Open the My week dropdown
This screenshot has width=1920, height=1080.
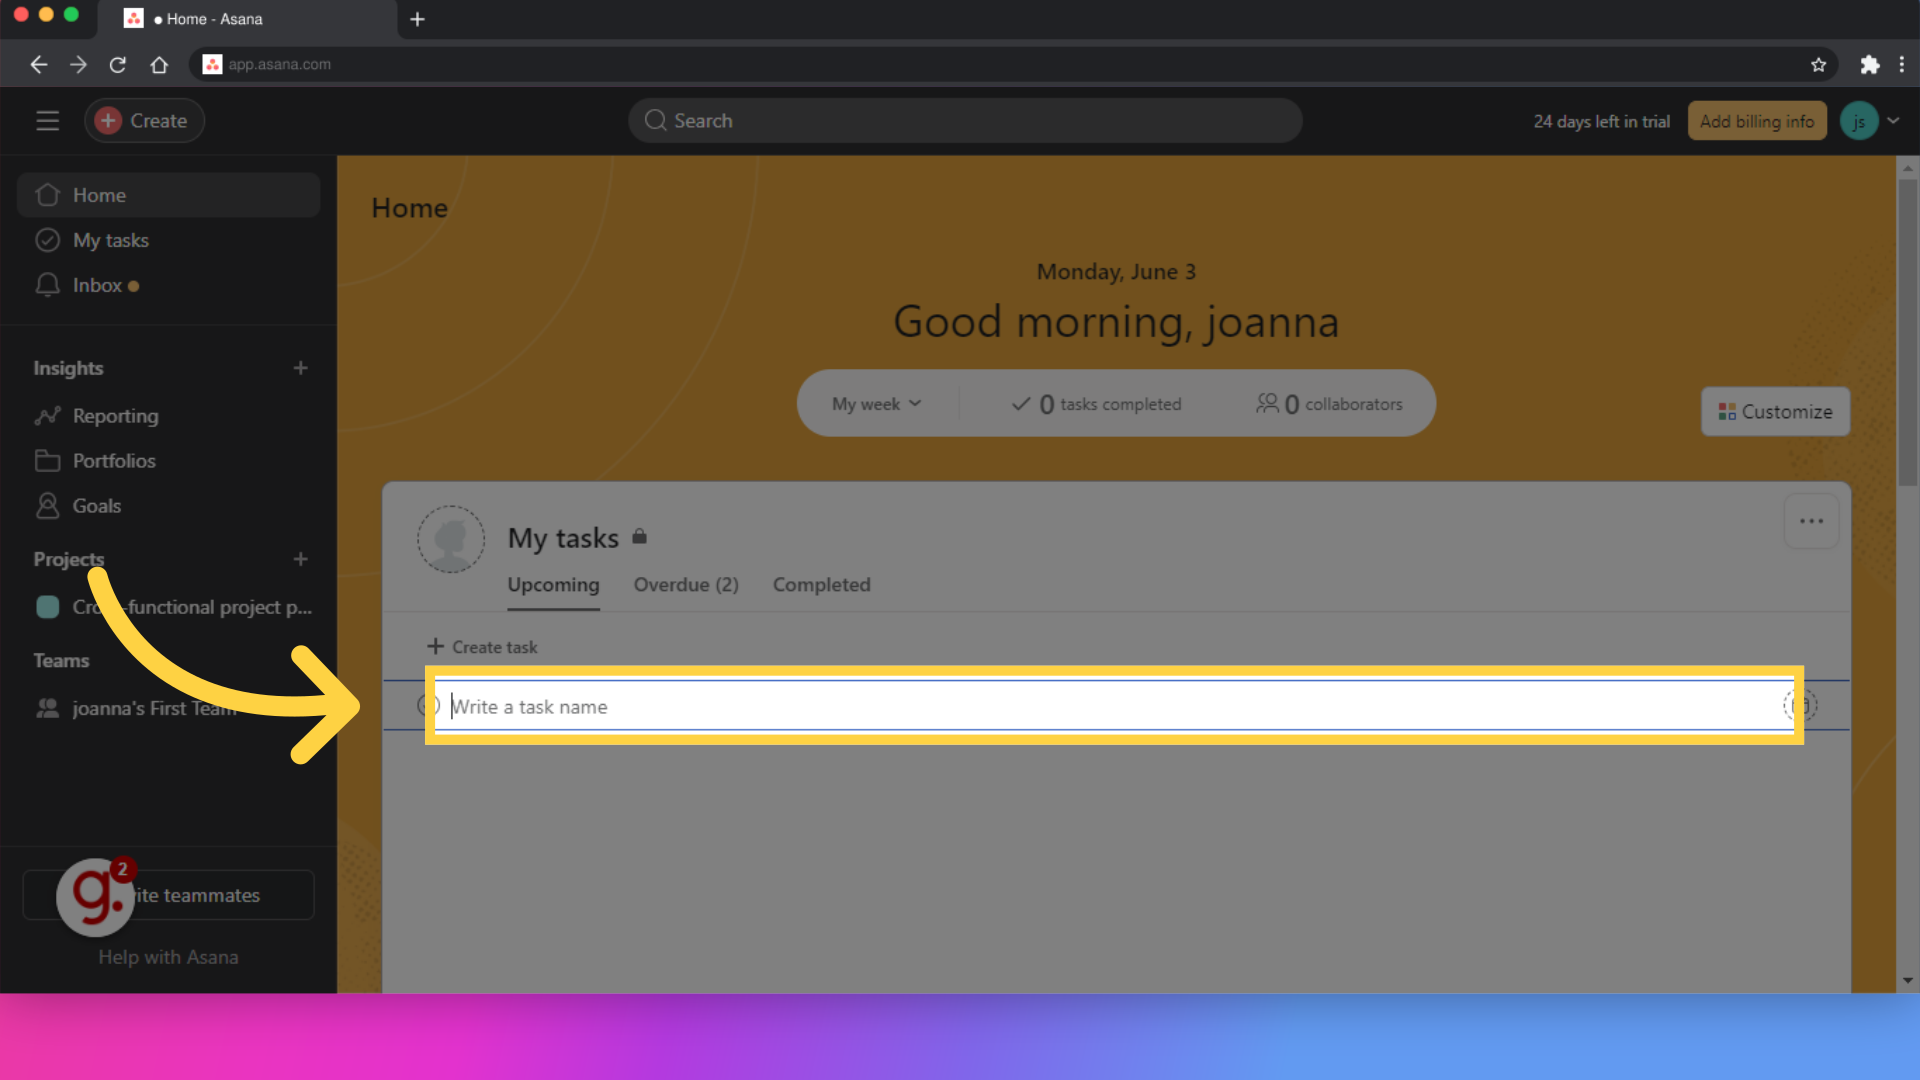[876, 404]
